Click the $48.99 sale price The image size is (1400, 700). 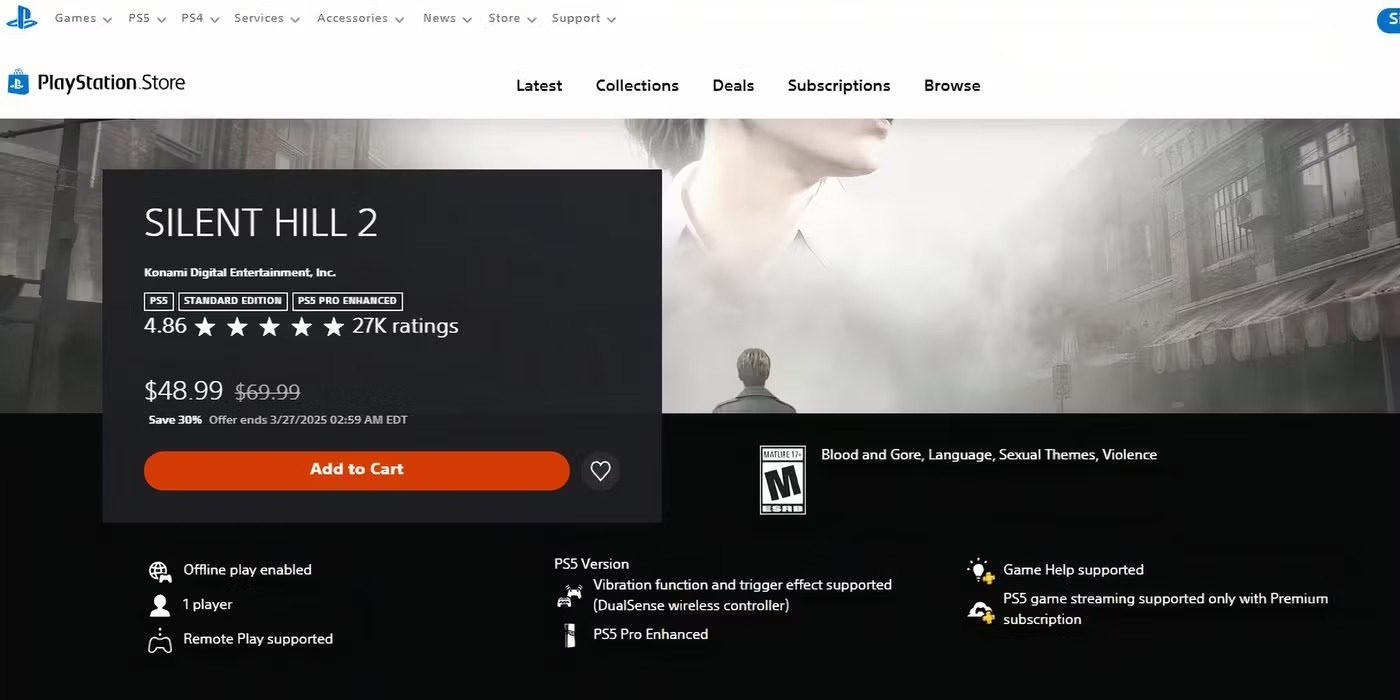[x=183, y=391]
